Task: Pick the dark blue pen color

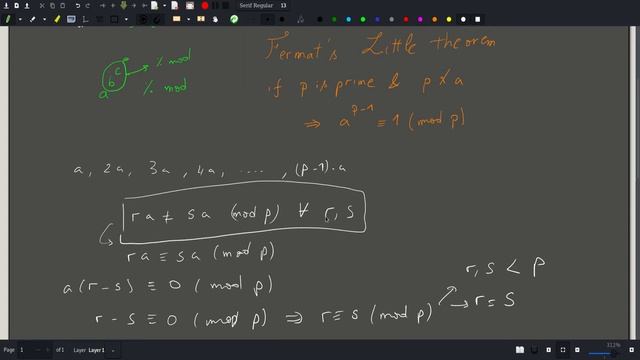Action: (x=377, y=19)
